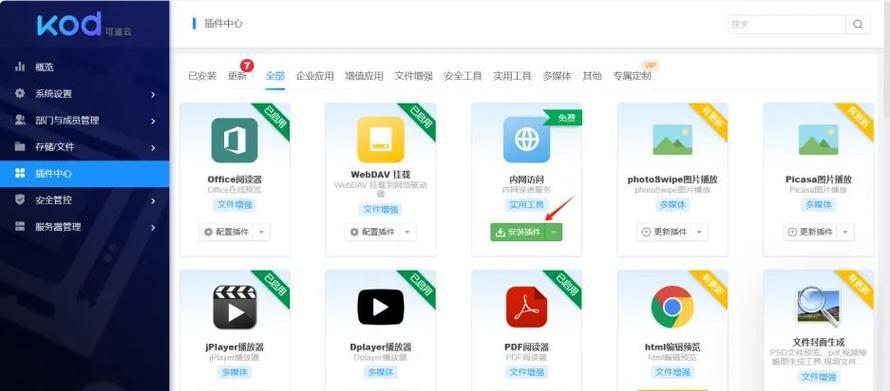Open dropdown arrow beside WebDAV 配置插件

[408, 232]
